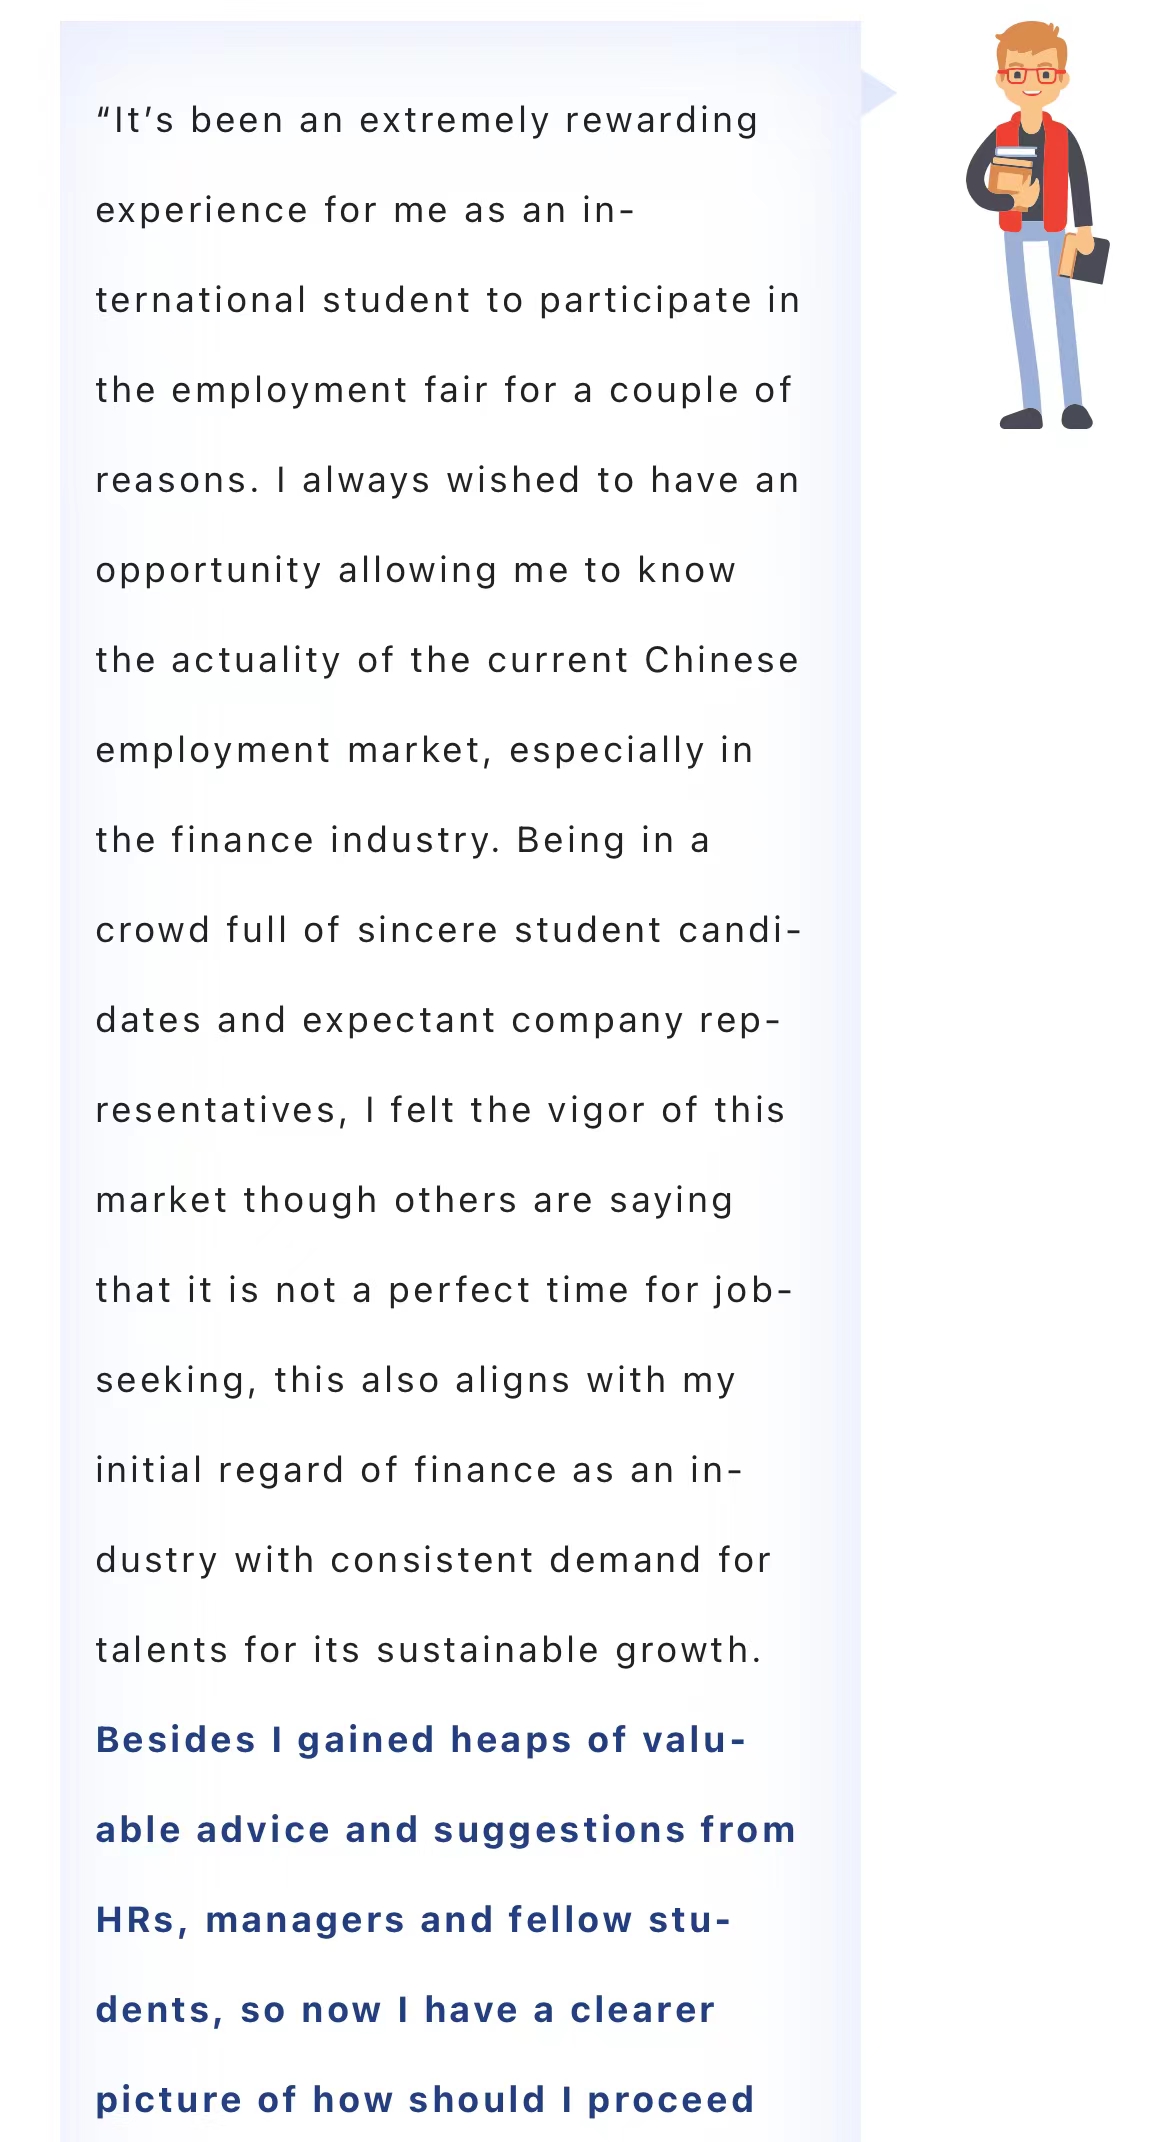
Task: Click the student's red scarf
Action: point(1033,172)
